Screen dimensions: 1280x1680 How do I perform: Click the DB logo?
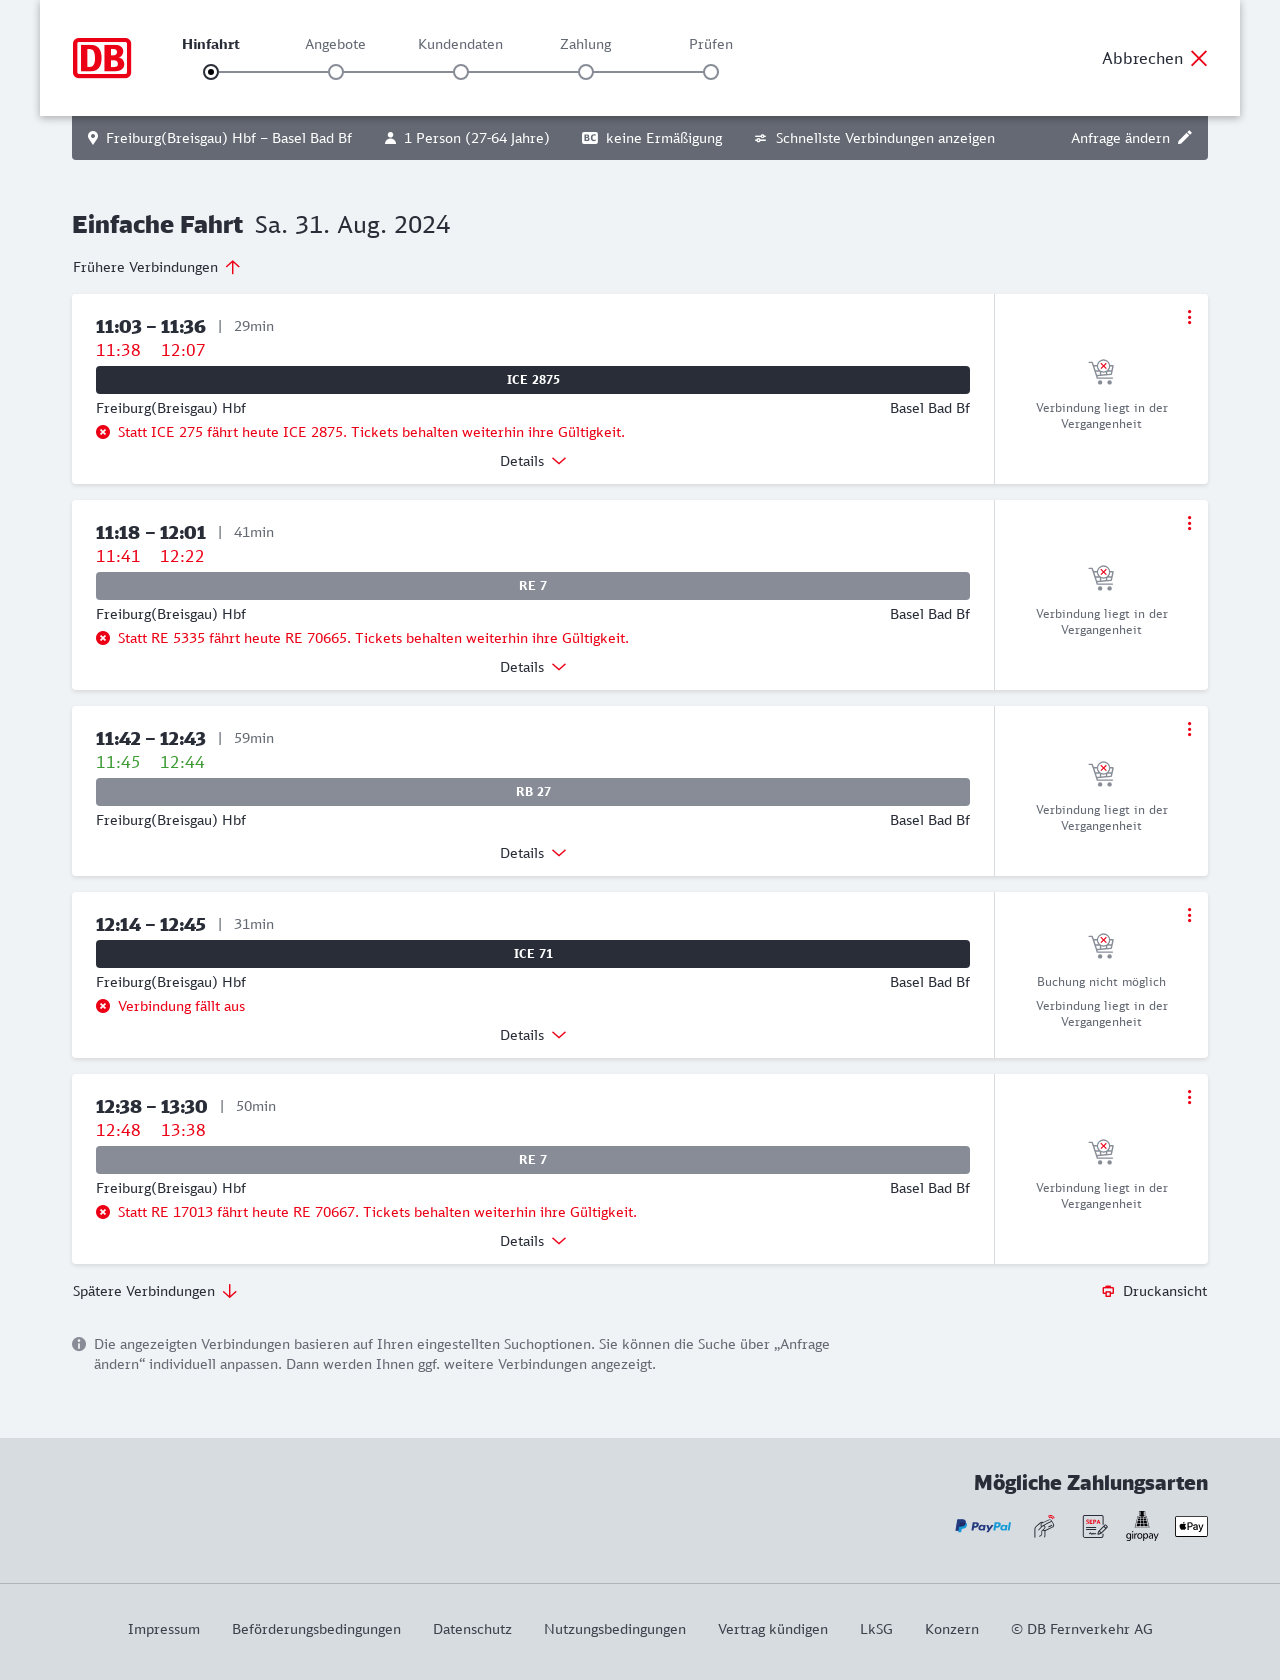[102, 58]
